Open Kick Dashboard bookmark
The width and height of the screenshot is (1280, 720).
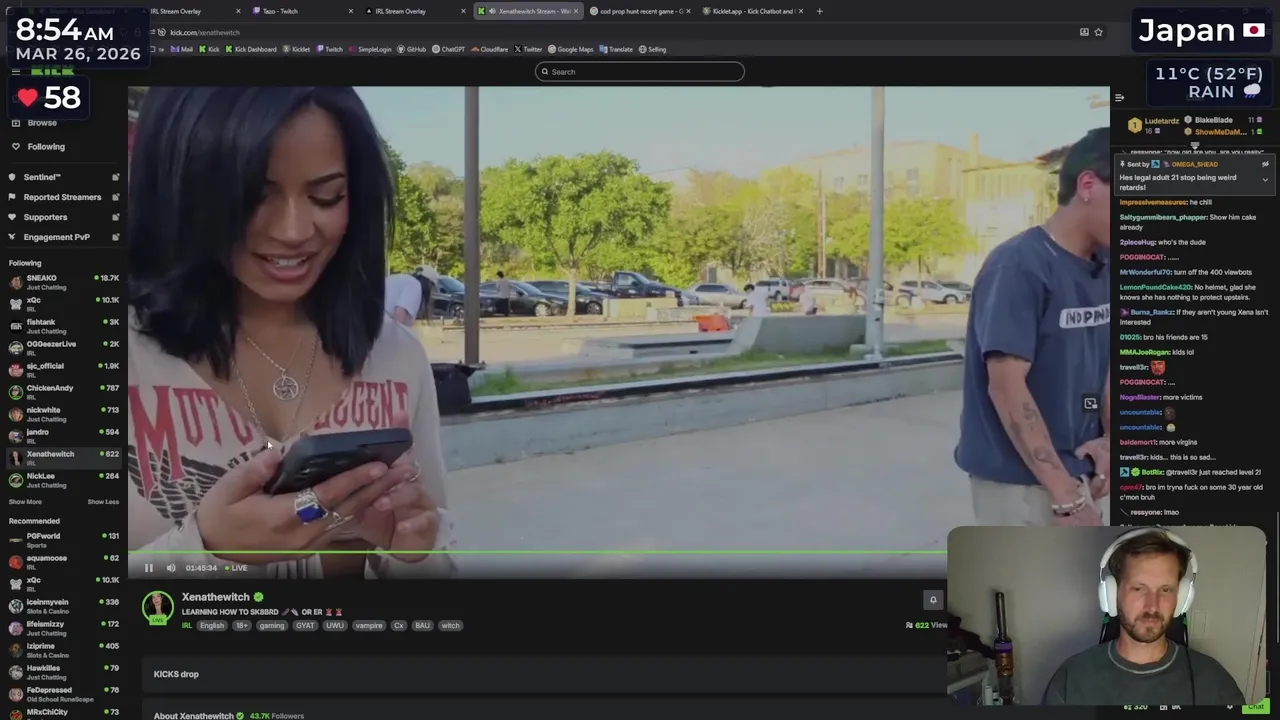[251, 49]
